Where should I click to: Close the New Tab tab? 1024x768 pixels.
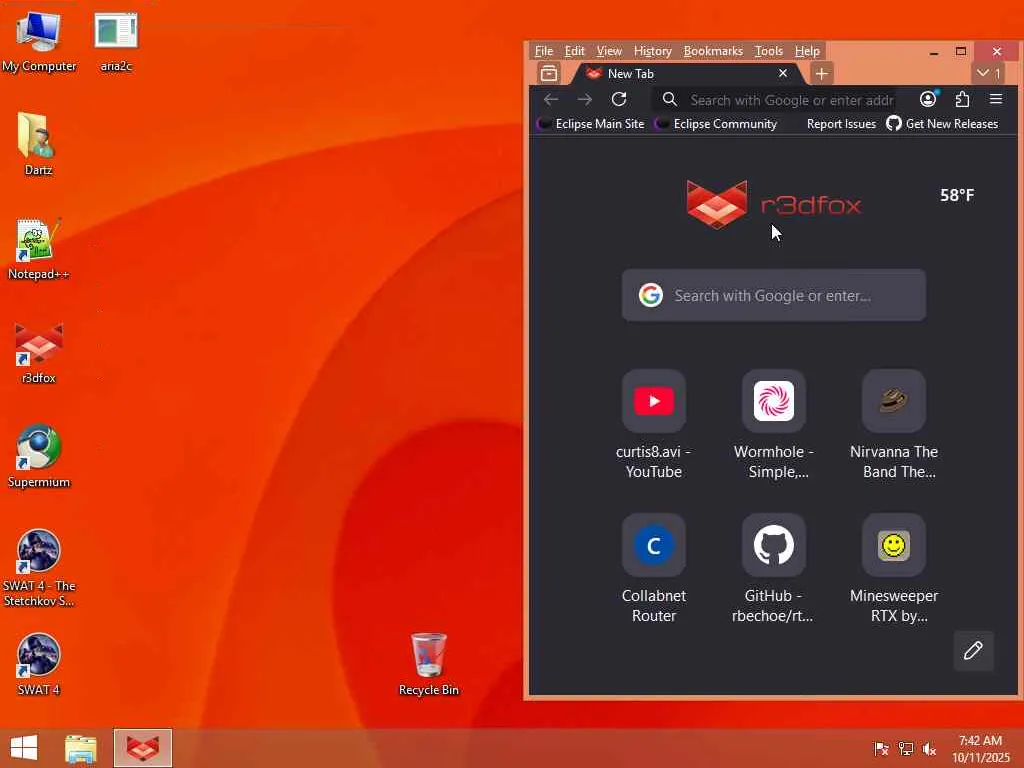tap(783, 74)
